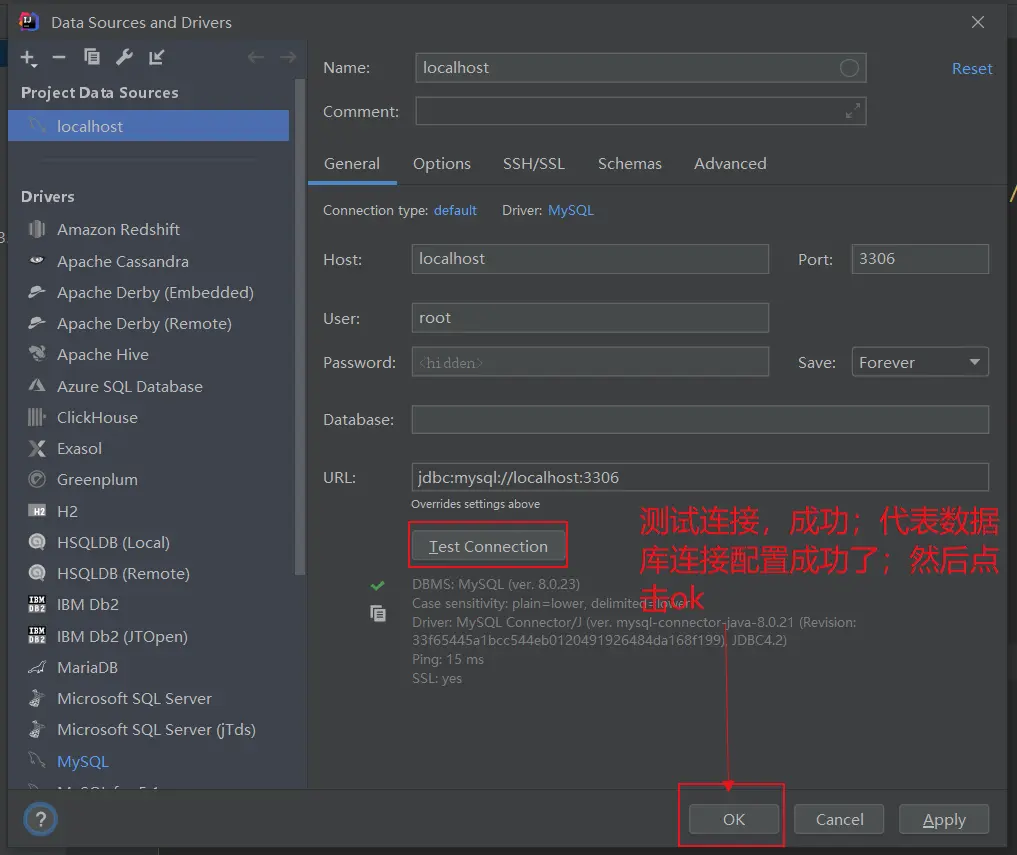Click the Add data source plus icon
Viewport: 1017px width, 855px height.
28,58
